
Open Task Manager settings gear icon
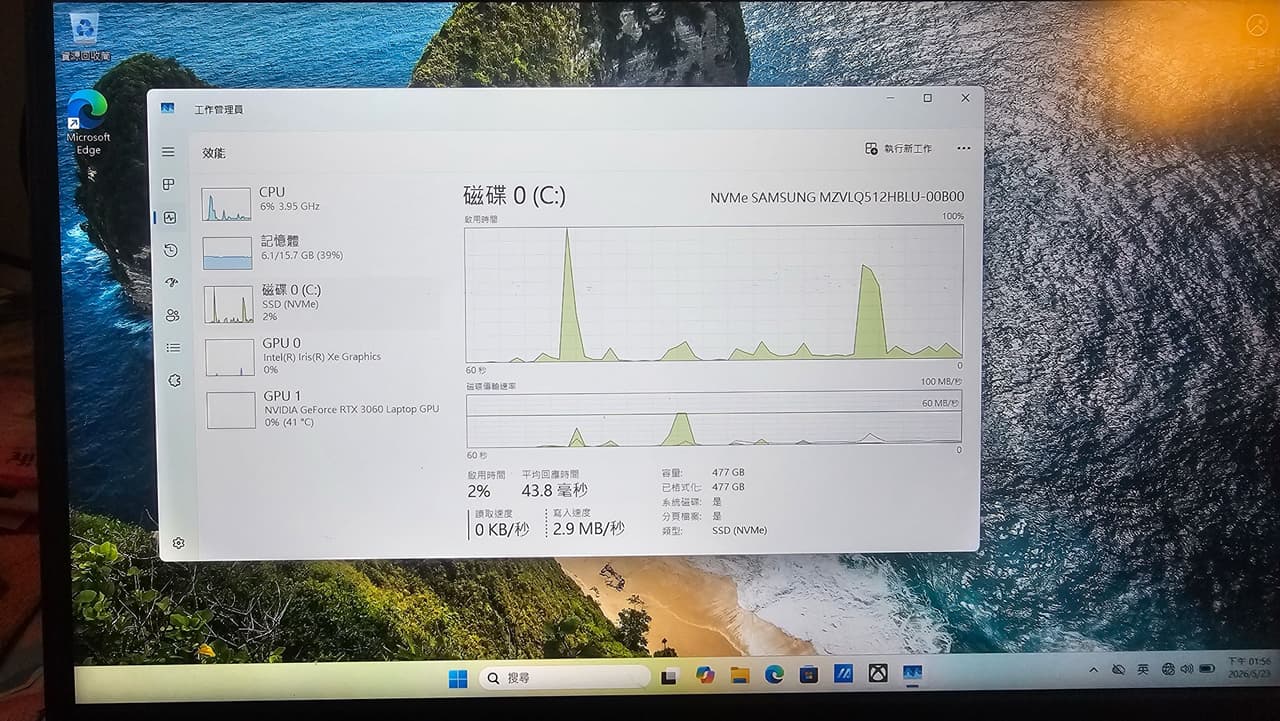(x=178, y=543)
